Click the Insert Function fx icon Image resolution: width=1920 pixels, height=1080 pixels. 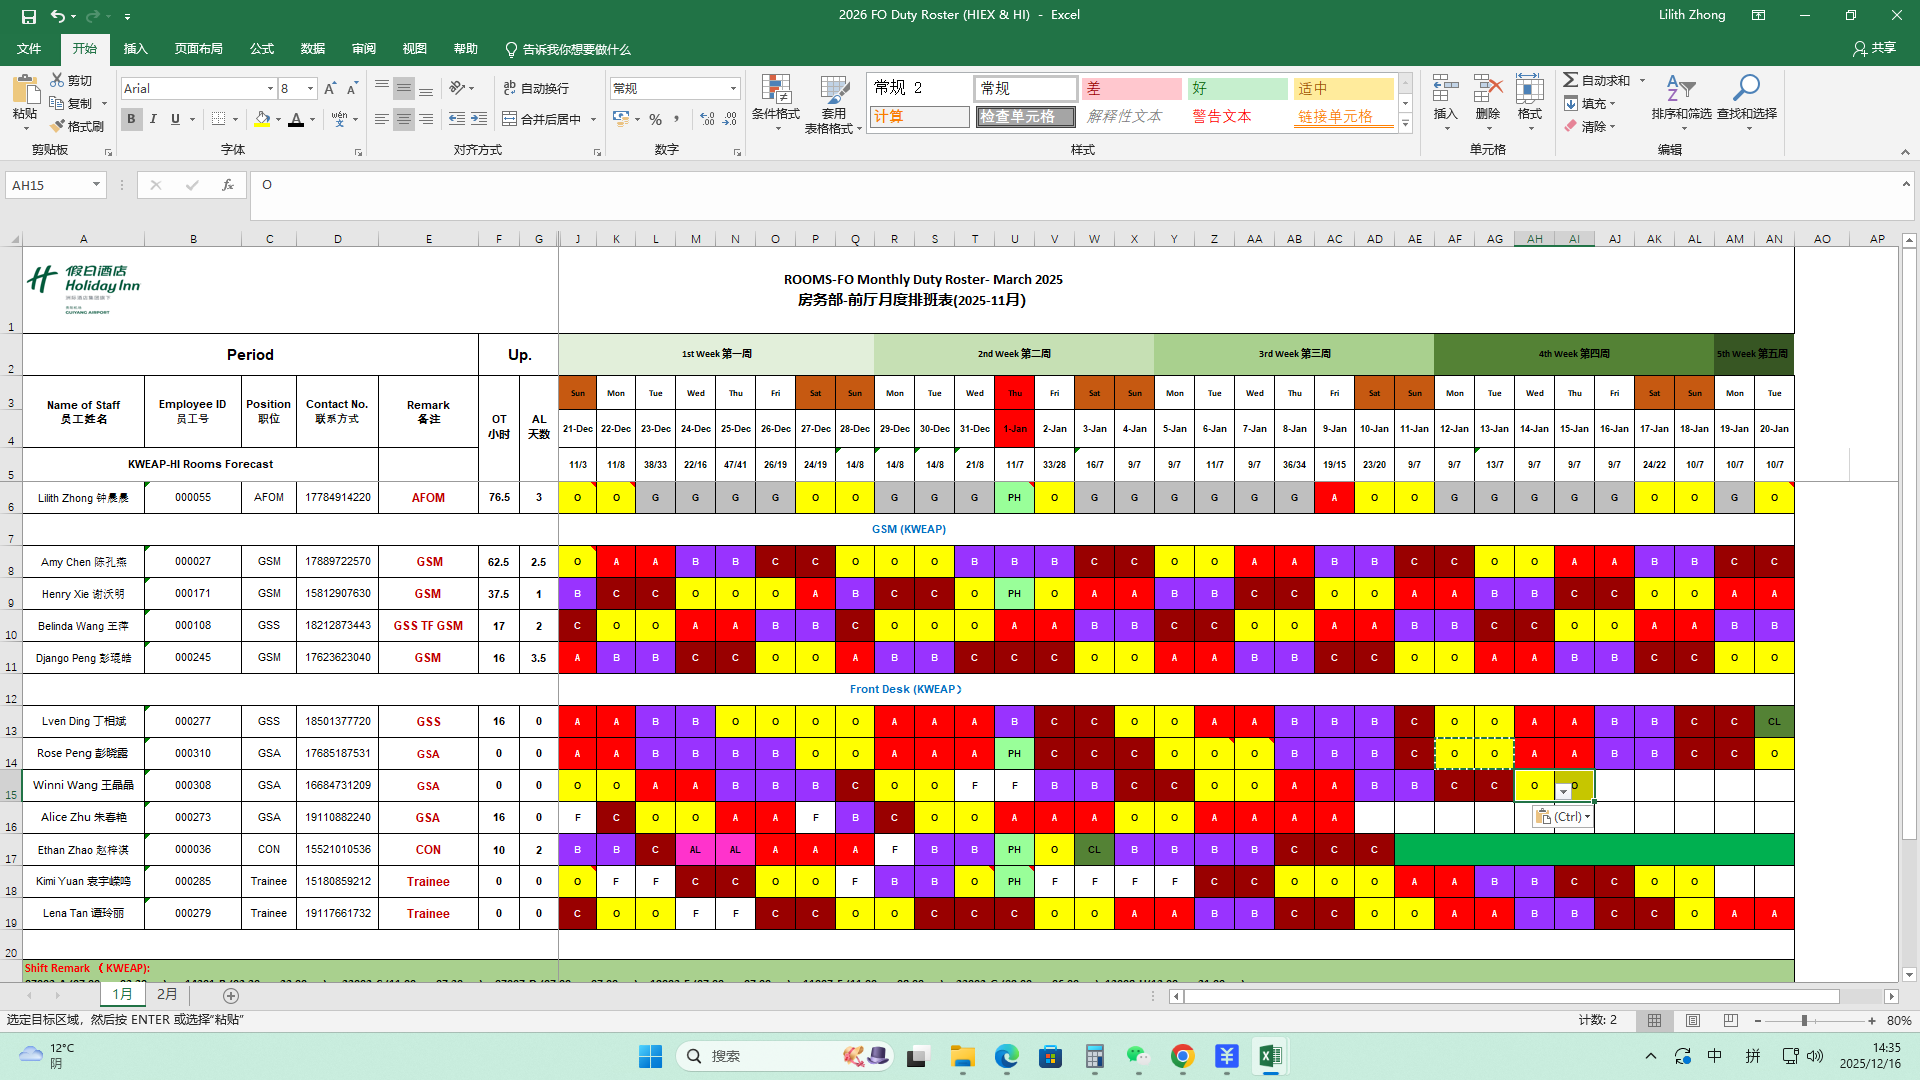pyautogui.click(x=228, y=185)
